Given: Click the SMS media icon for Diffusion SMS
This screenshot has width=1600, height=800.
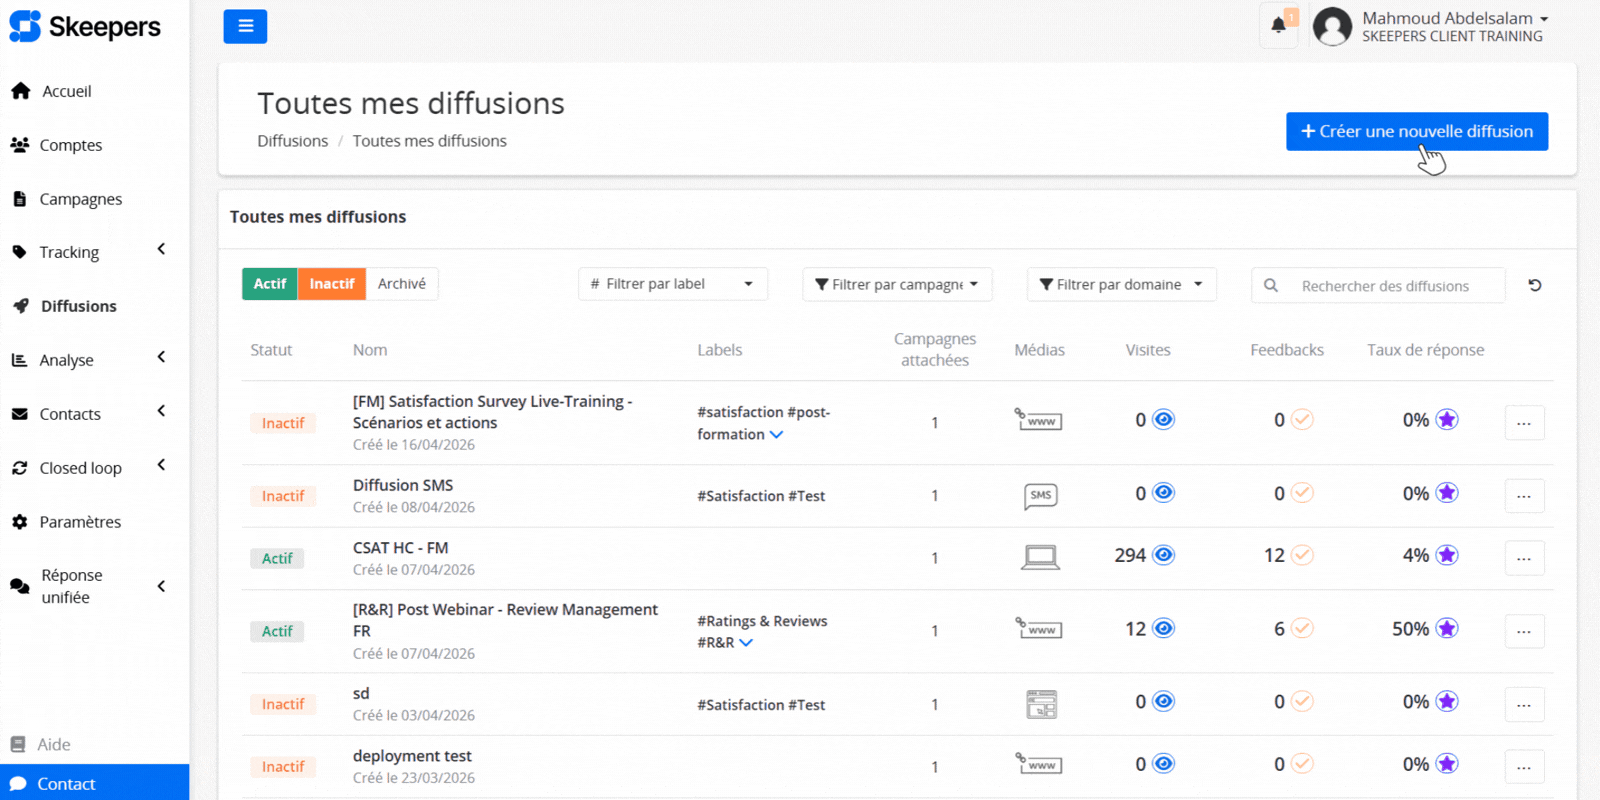Looking at the screenshot, I should coord(1040,496).
